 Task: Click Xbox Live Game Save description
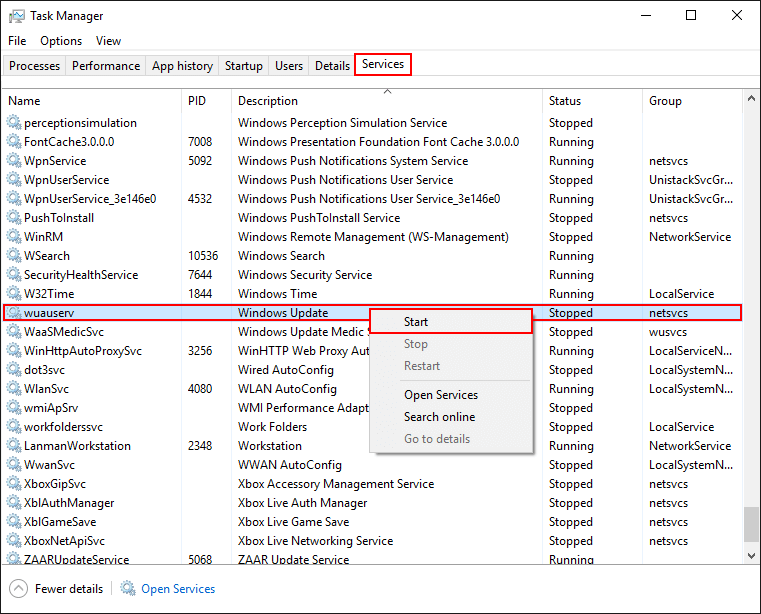point(293,521)
